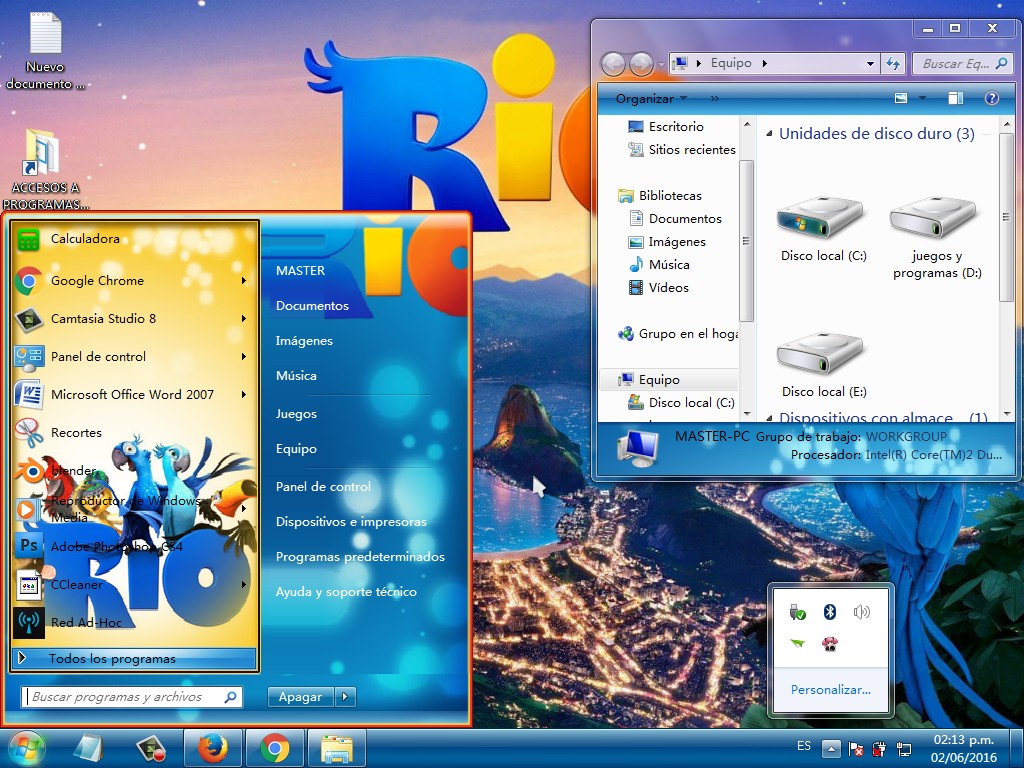
Task: Expand Word 2007 recent files arrow
Action: tap(244, 394)
